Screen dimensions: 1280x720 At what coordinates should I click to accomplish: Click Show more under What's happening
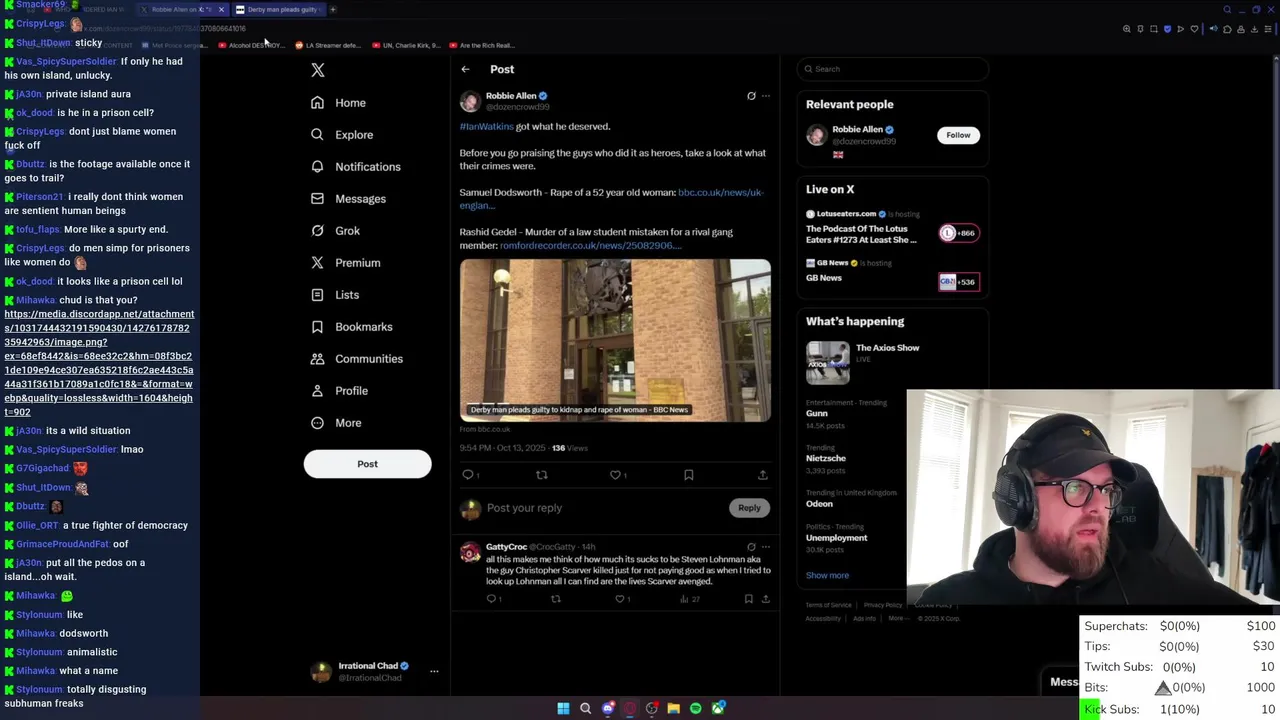pos(827,575)
